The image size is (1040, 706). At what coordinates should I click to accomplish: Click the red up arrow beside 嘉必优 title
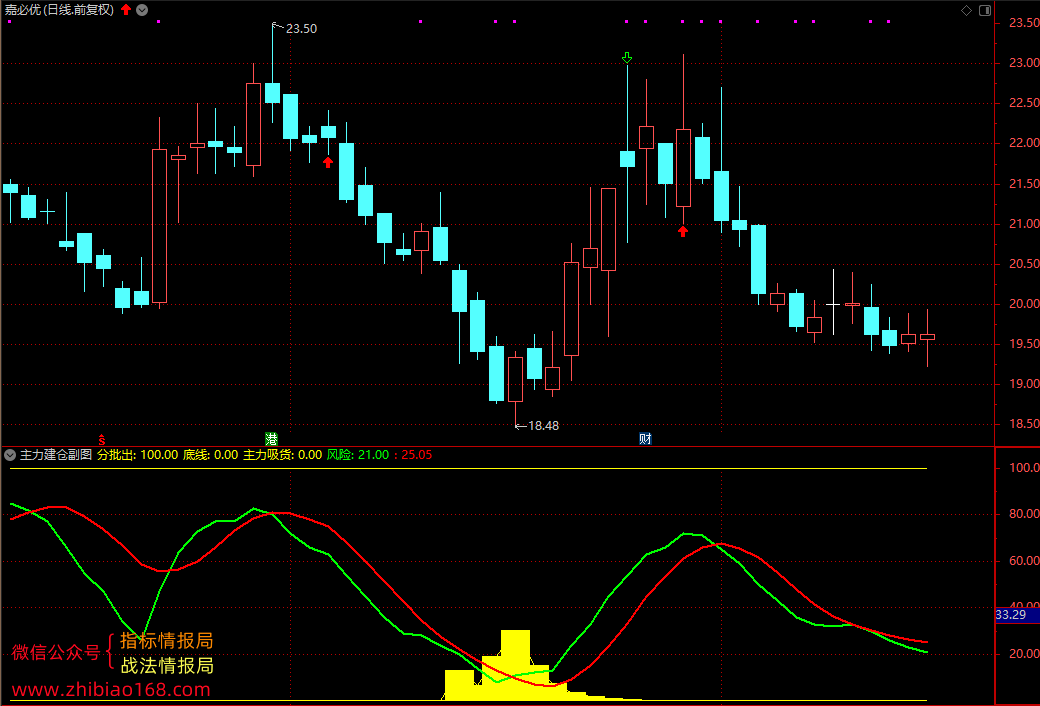126,9
